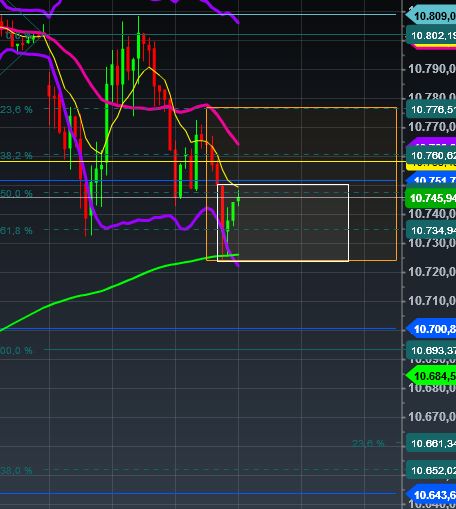The width and height of the screenshot is (456, 509).
Task: Click the 10.770,0 axis value
Action: tap(432, 127)
